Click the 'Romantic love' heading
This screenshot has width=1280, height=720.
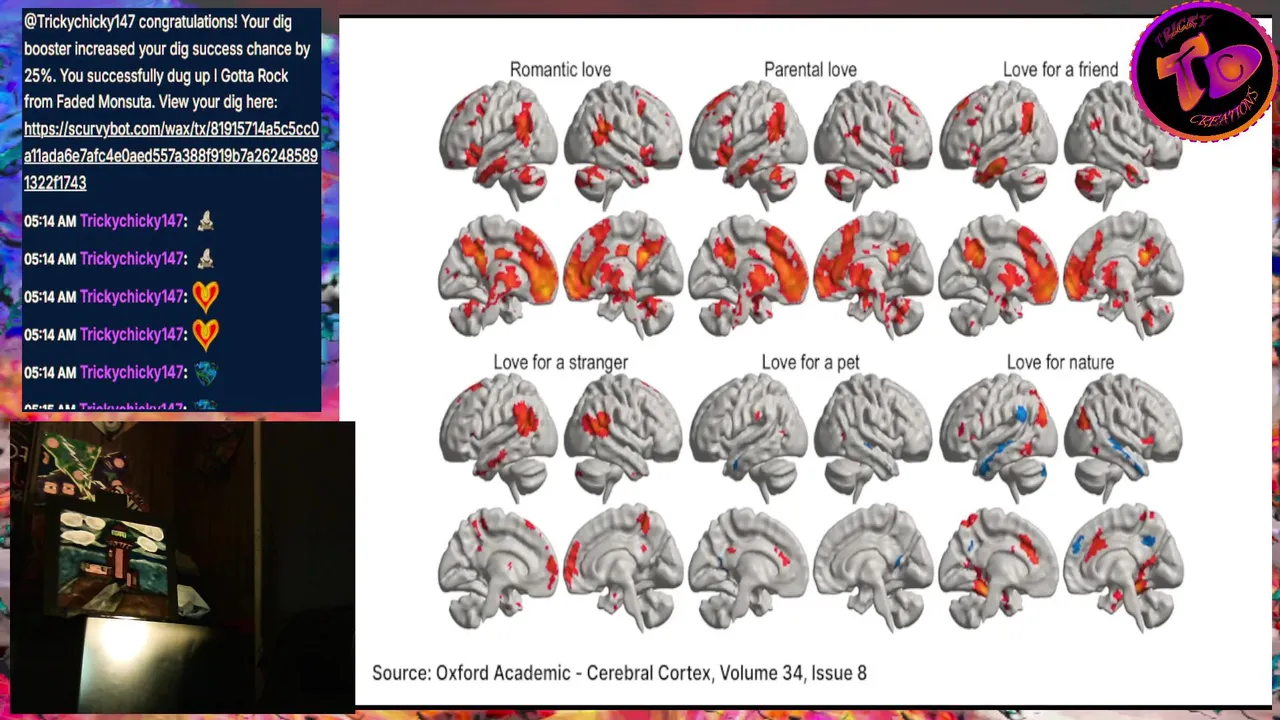560,70
